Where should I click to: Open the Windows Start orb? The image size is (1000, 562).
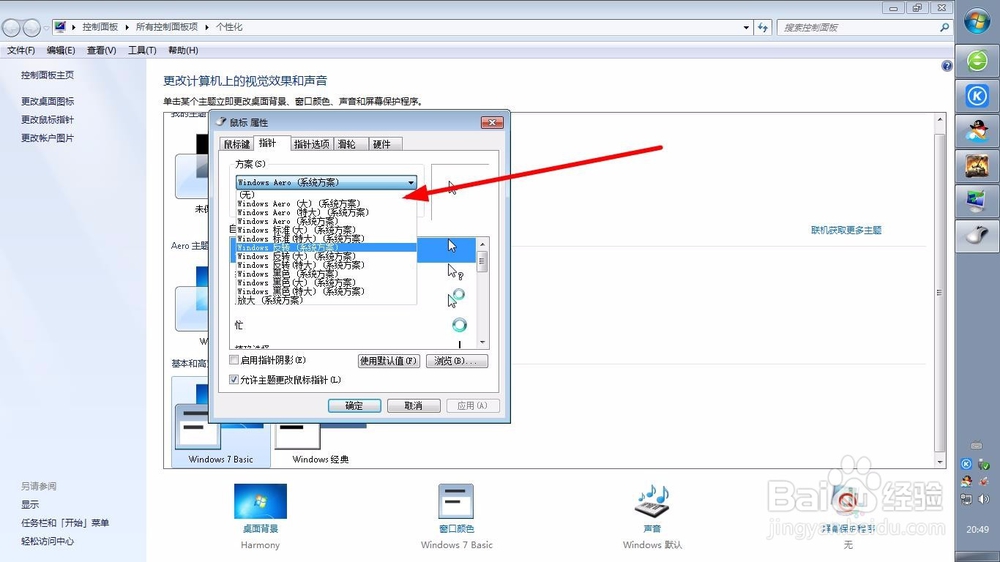pyautogui.click(x=976, y=21)
